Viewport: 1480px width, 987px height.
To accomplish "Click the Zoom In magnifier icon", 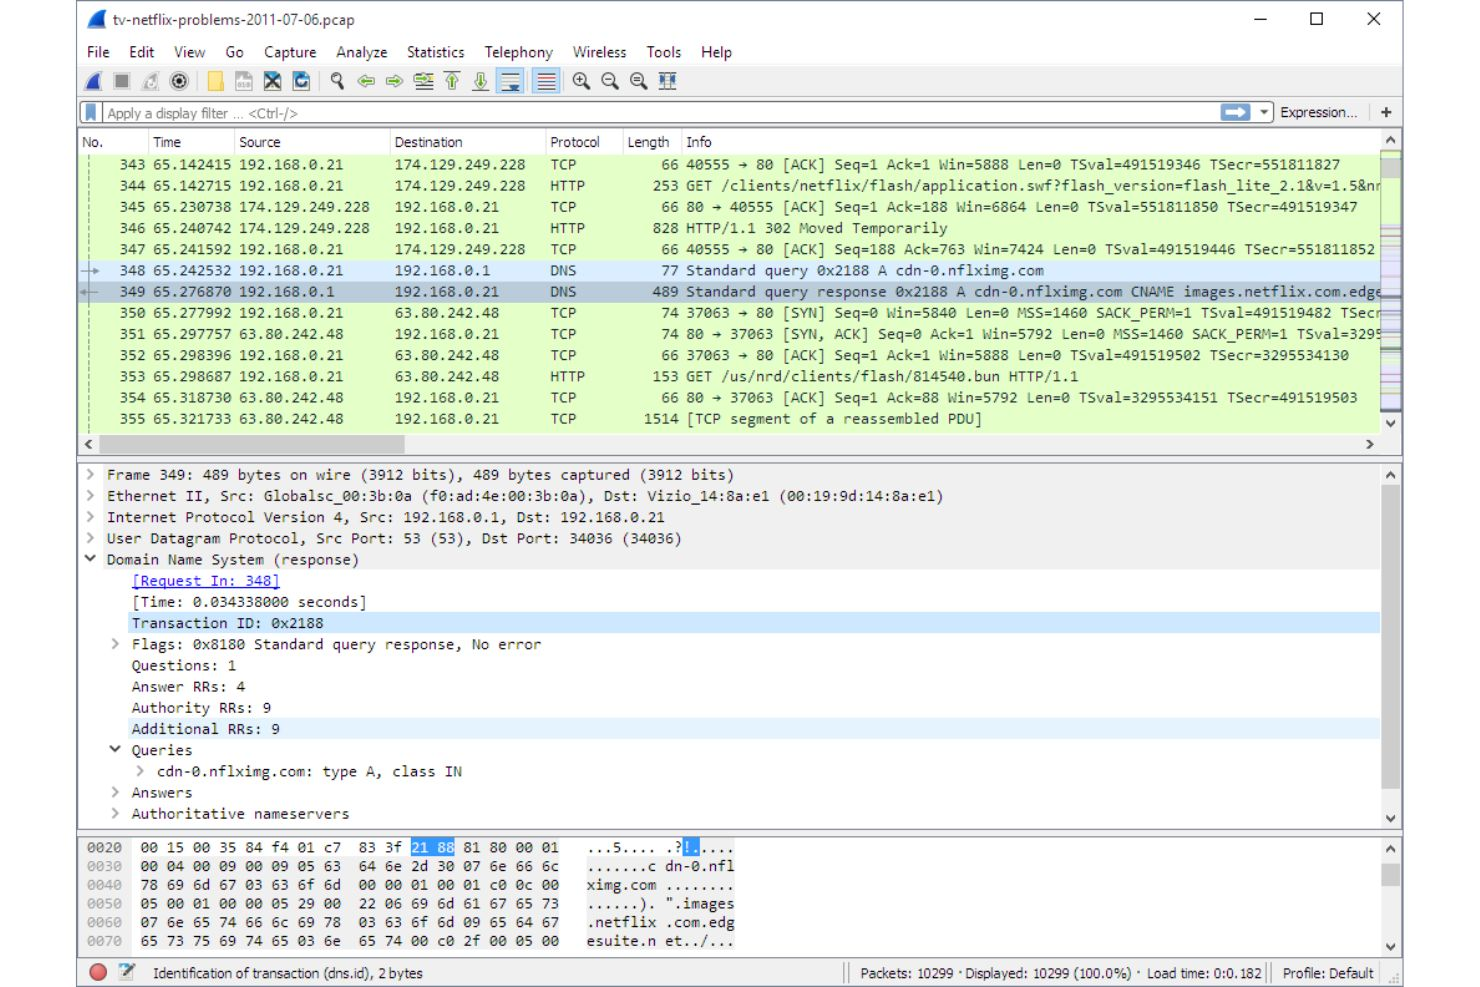I will coord(579,82).
